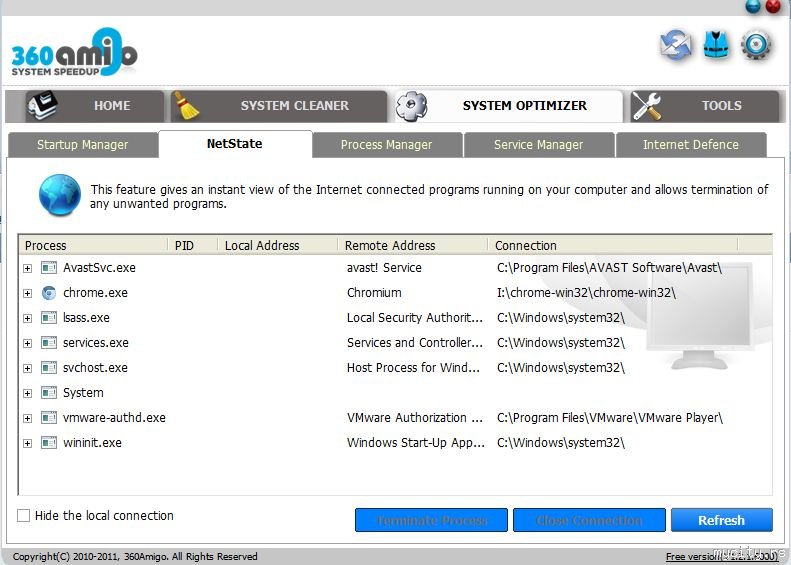The width and height of the screenshot is (791, 565).
Task: Click the VMware Player path cell
Action: tap(610, 418)
